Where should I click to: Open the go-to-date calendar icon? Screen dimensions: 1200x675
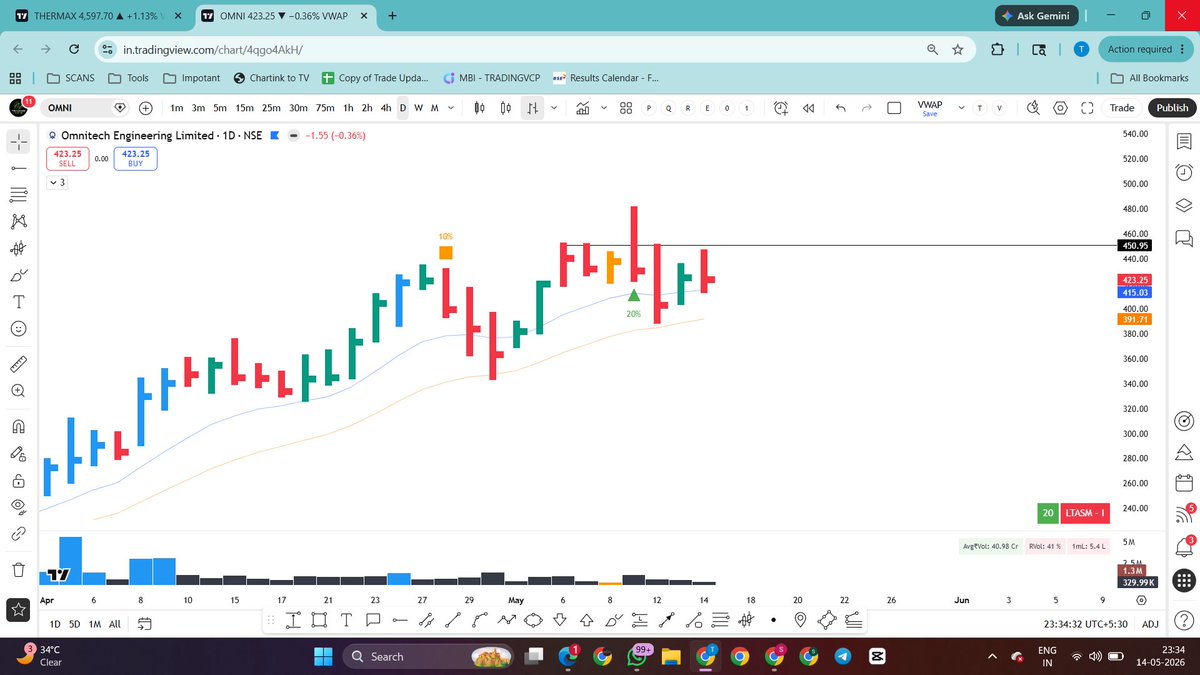pyautogui.click(x=143, y=624)
